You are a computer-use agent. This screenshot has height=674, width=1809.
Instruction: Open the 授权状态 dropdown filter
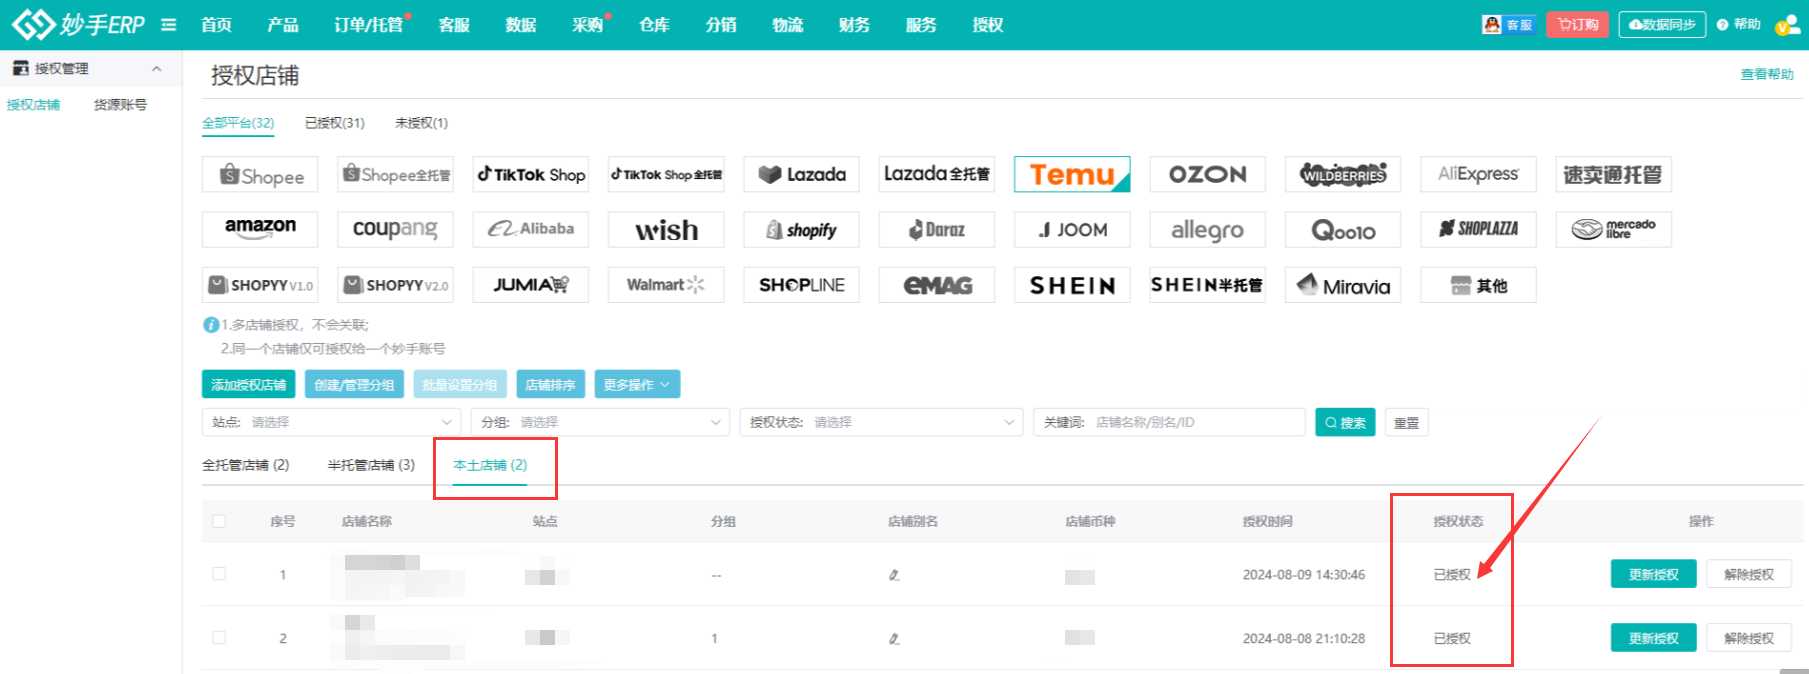[881, 422]
